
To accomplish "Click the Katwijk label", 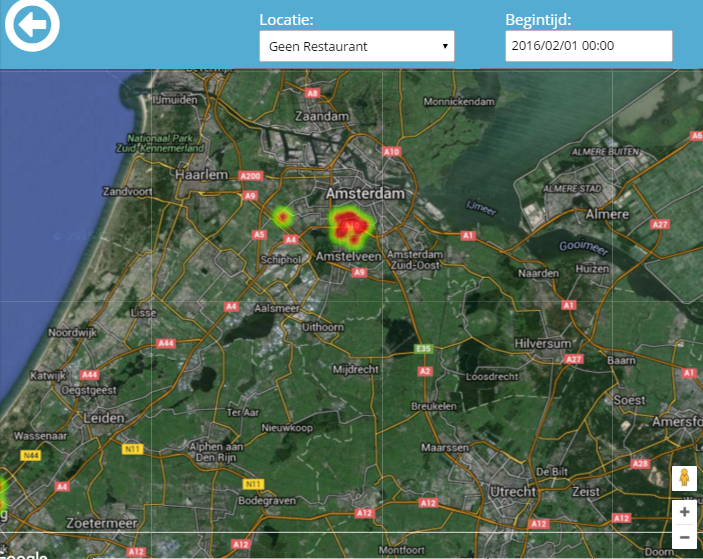I will [48, 375].
